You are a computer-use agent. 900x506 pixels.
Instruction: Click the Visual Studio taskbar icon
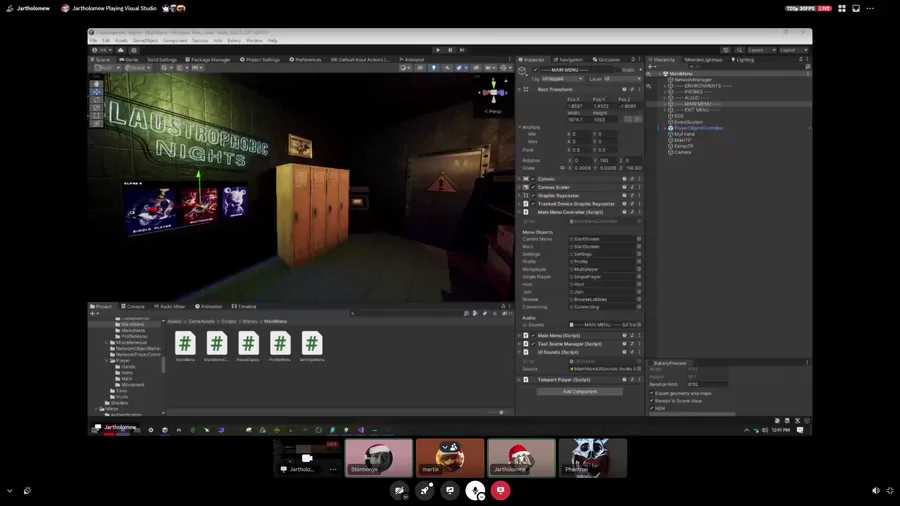click(360, 430)
